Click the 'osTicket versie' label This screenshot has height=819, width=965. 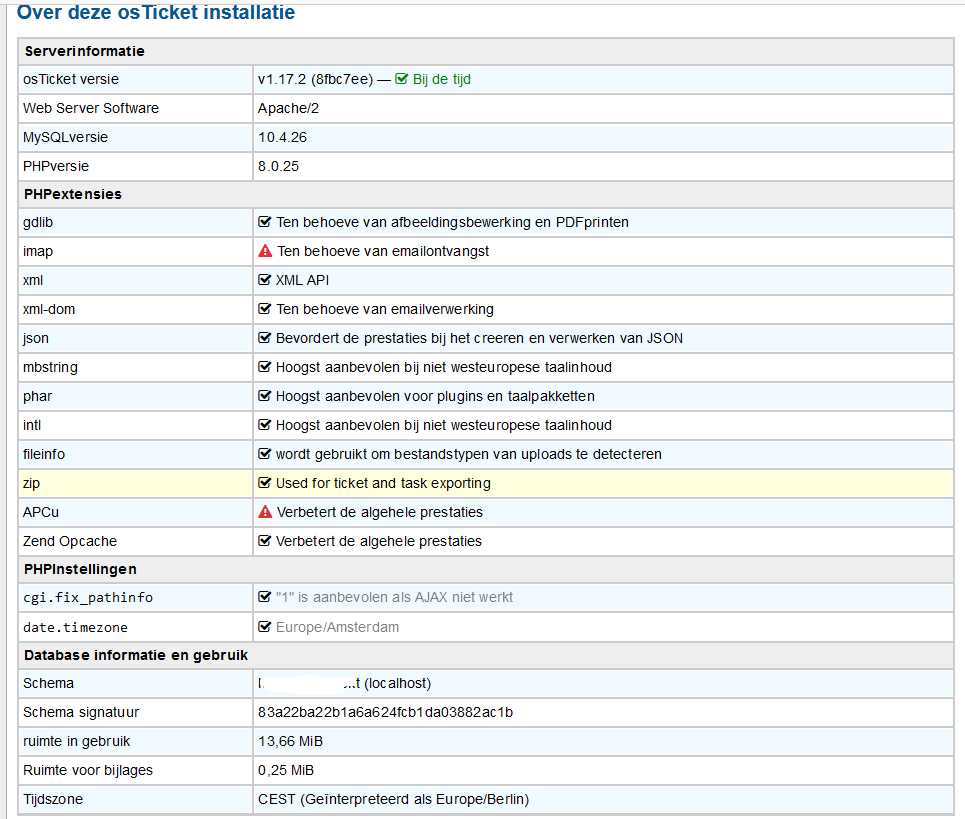tap(71, 79)
